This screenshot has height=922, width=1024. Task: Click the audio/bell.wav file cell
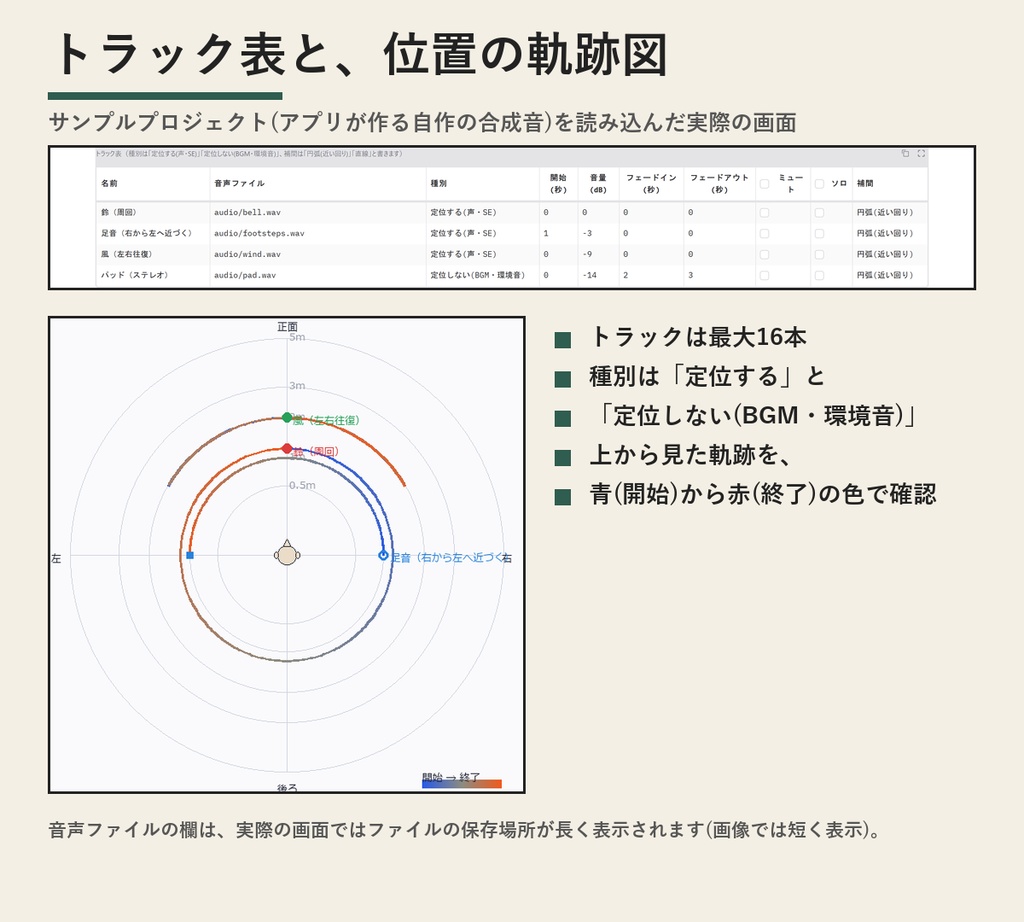pyautogui.click(x=318, y=213)
